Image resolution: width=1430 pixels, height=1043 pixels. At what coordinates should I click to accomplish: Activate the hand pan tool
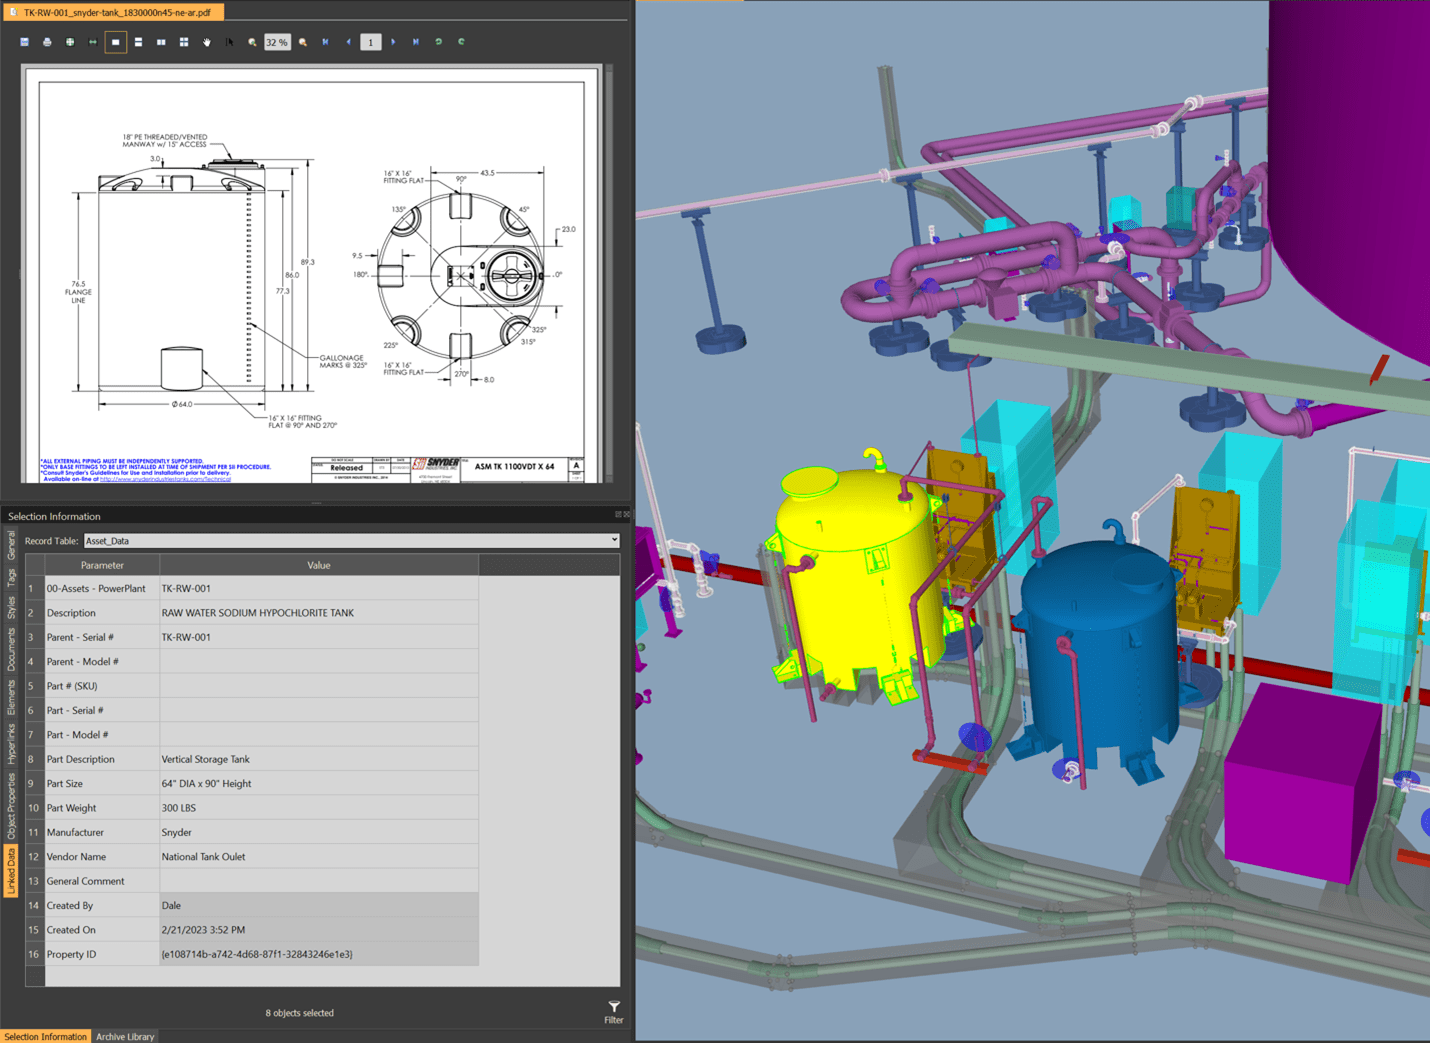click(207, 42)
